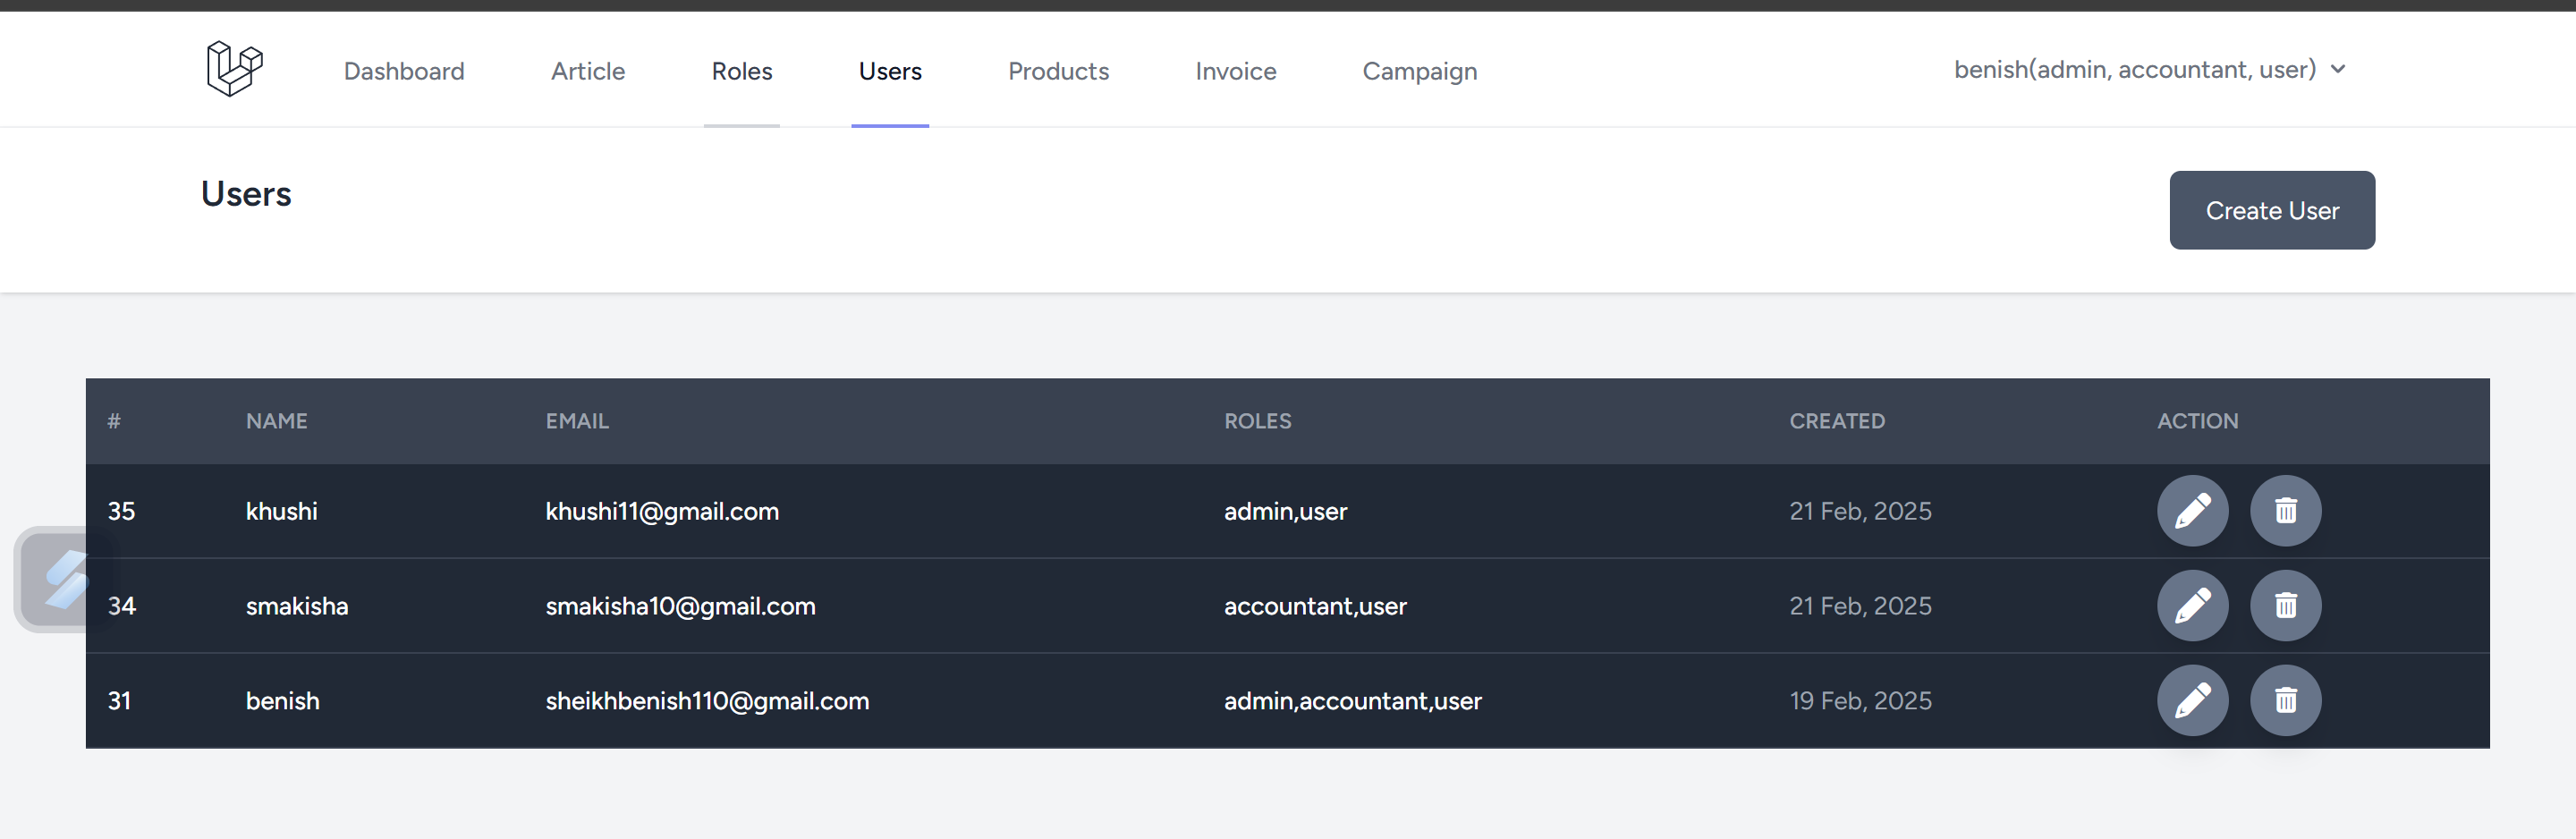2576x839 pixels.
Task: Edit user smakisha with pencil icon
Action: coord(2192,606)
